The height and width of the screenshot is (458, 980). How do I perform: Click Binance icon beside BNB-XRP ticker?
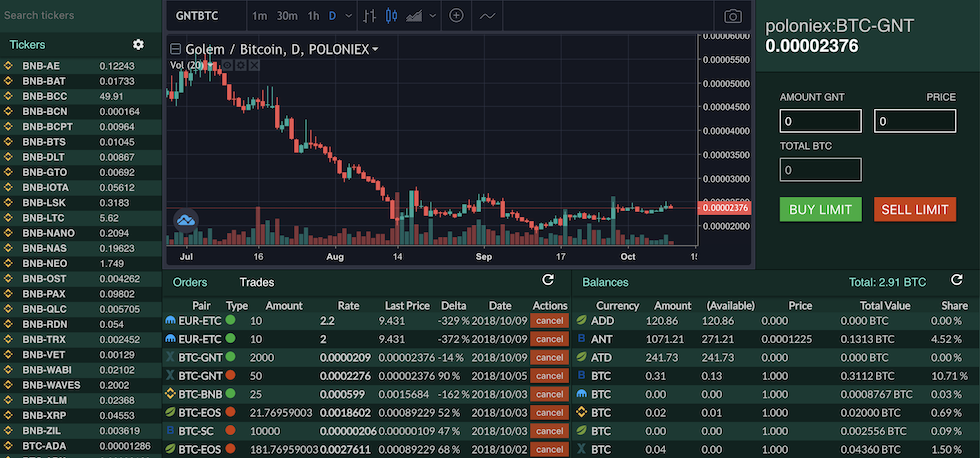click(8, 416)
